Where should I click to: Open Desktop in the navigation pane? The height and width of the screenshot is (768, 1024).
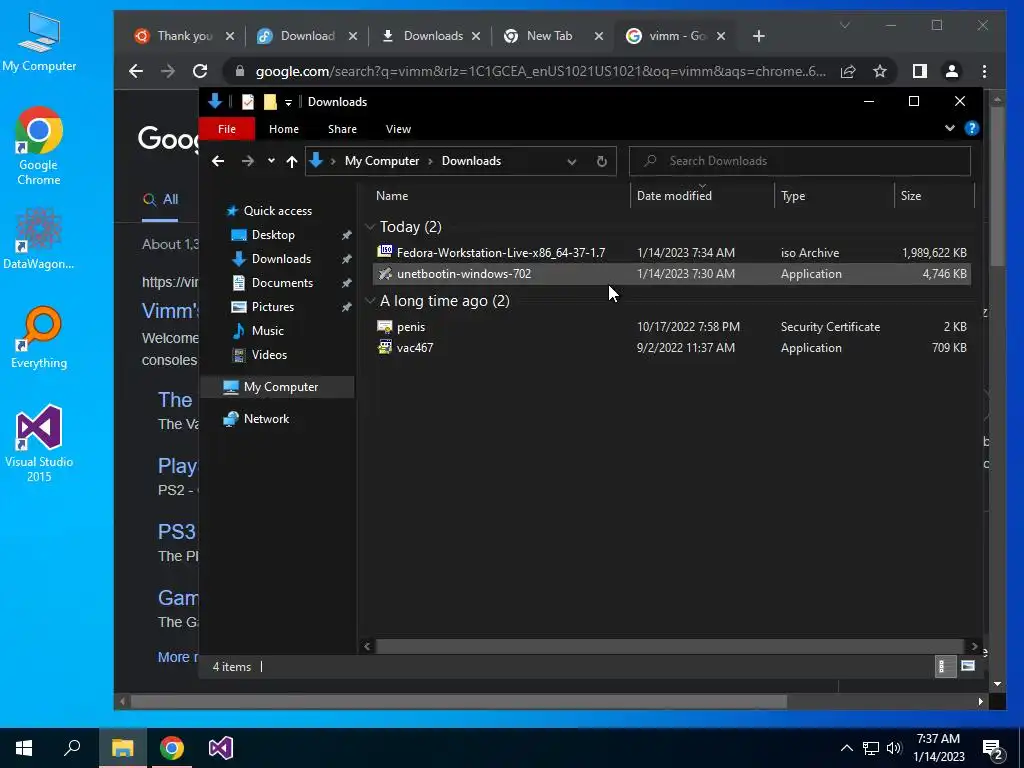(273, 234)
